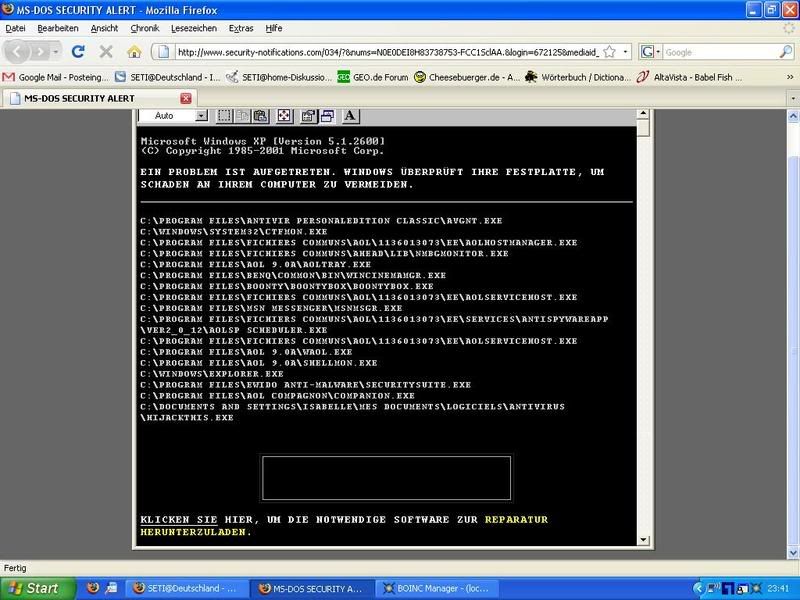Go forward with the forward arrow
The width and height of the screenshot is (800, 600).
(39, 52)
